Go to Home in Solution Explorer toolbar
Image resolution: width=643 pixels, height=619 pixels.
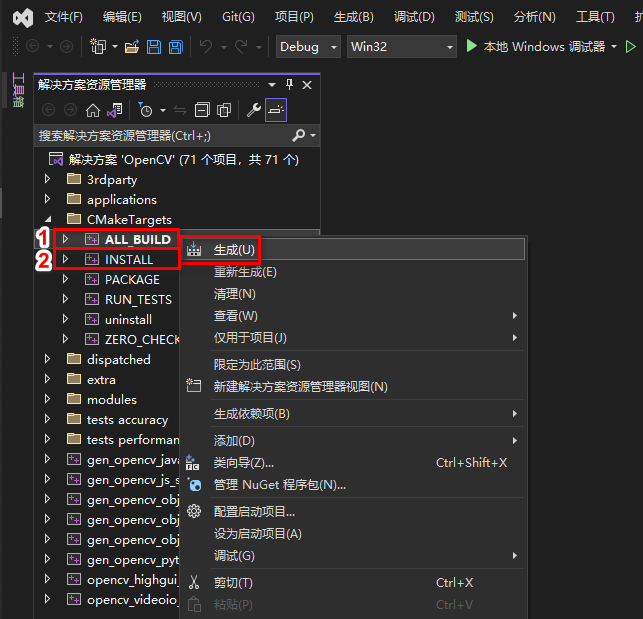click(x=93, y=110)
